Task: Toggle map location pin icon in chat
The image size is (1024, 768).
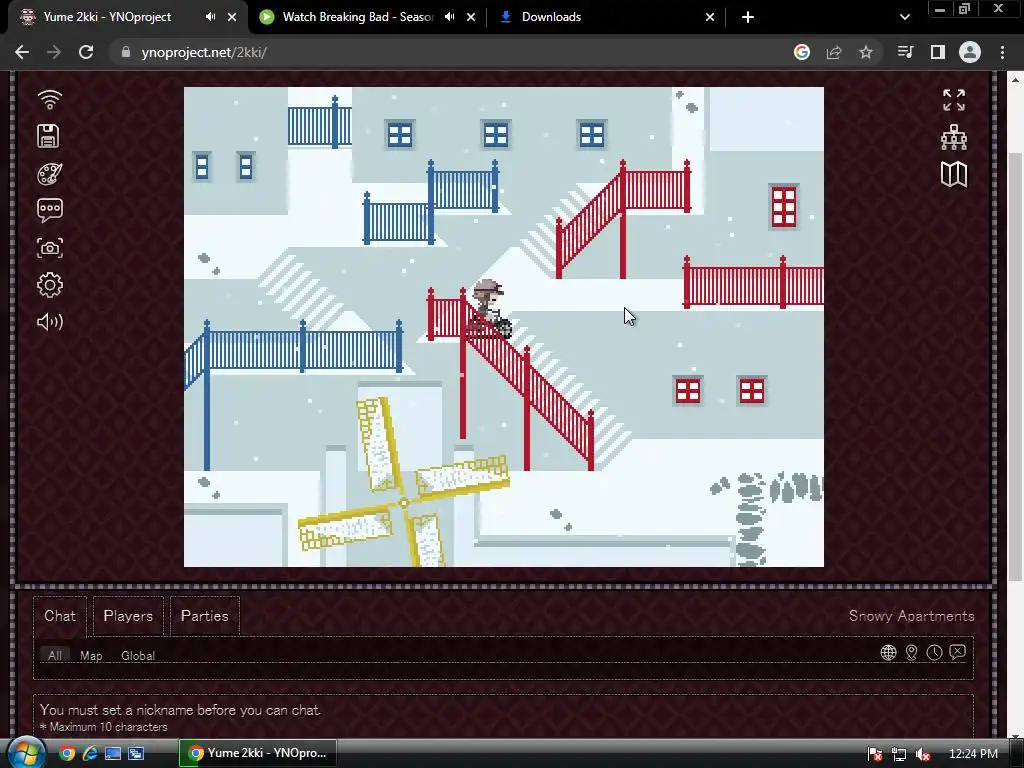Action: 912,652
